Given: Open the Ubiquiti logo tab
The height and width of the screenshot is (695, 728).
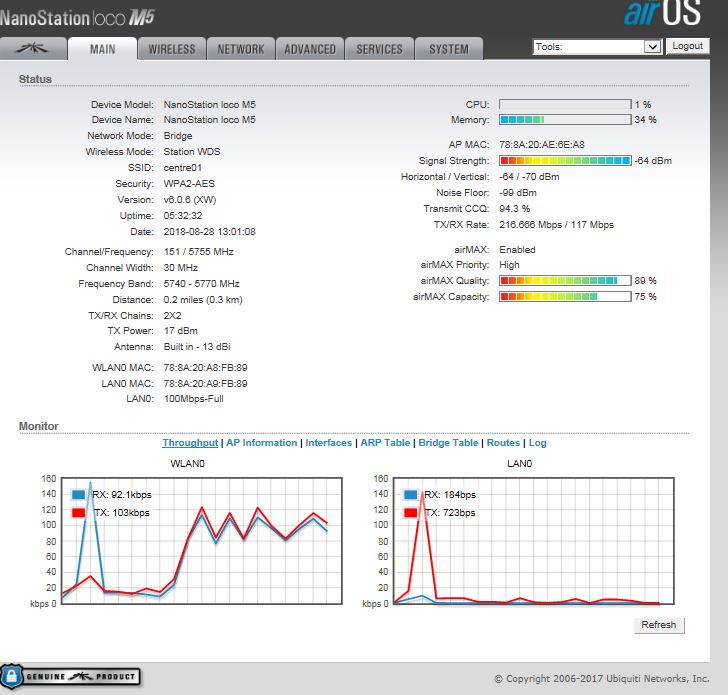Looking at the screenshot, I should click(32, 49).
